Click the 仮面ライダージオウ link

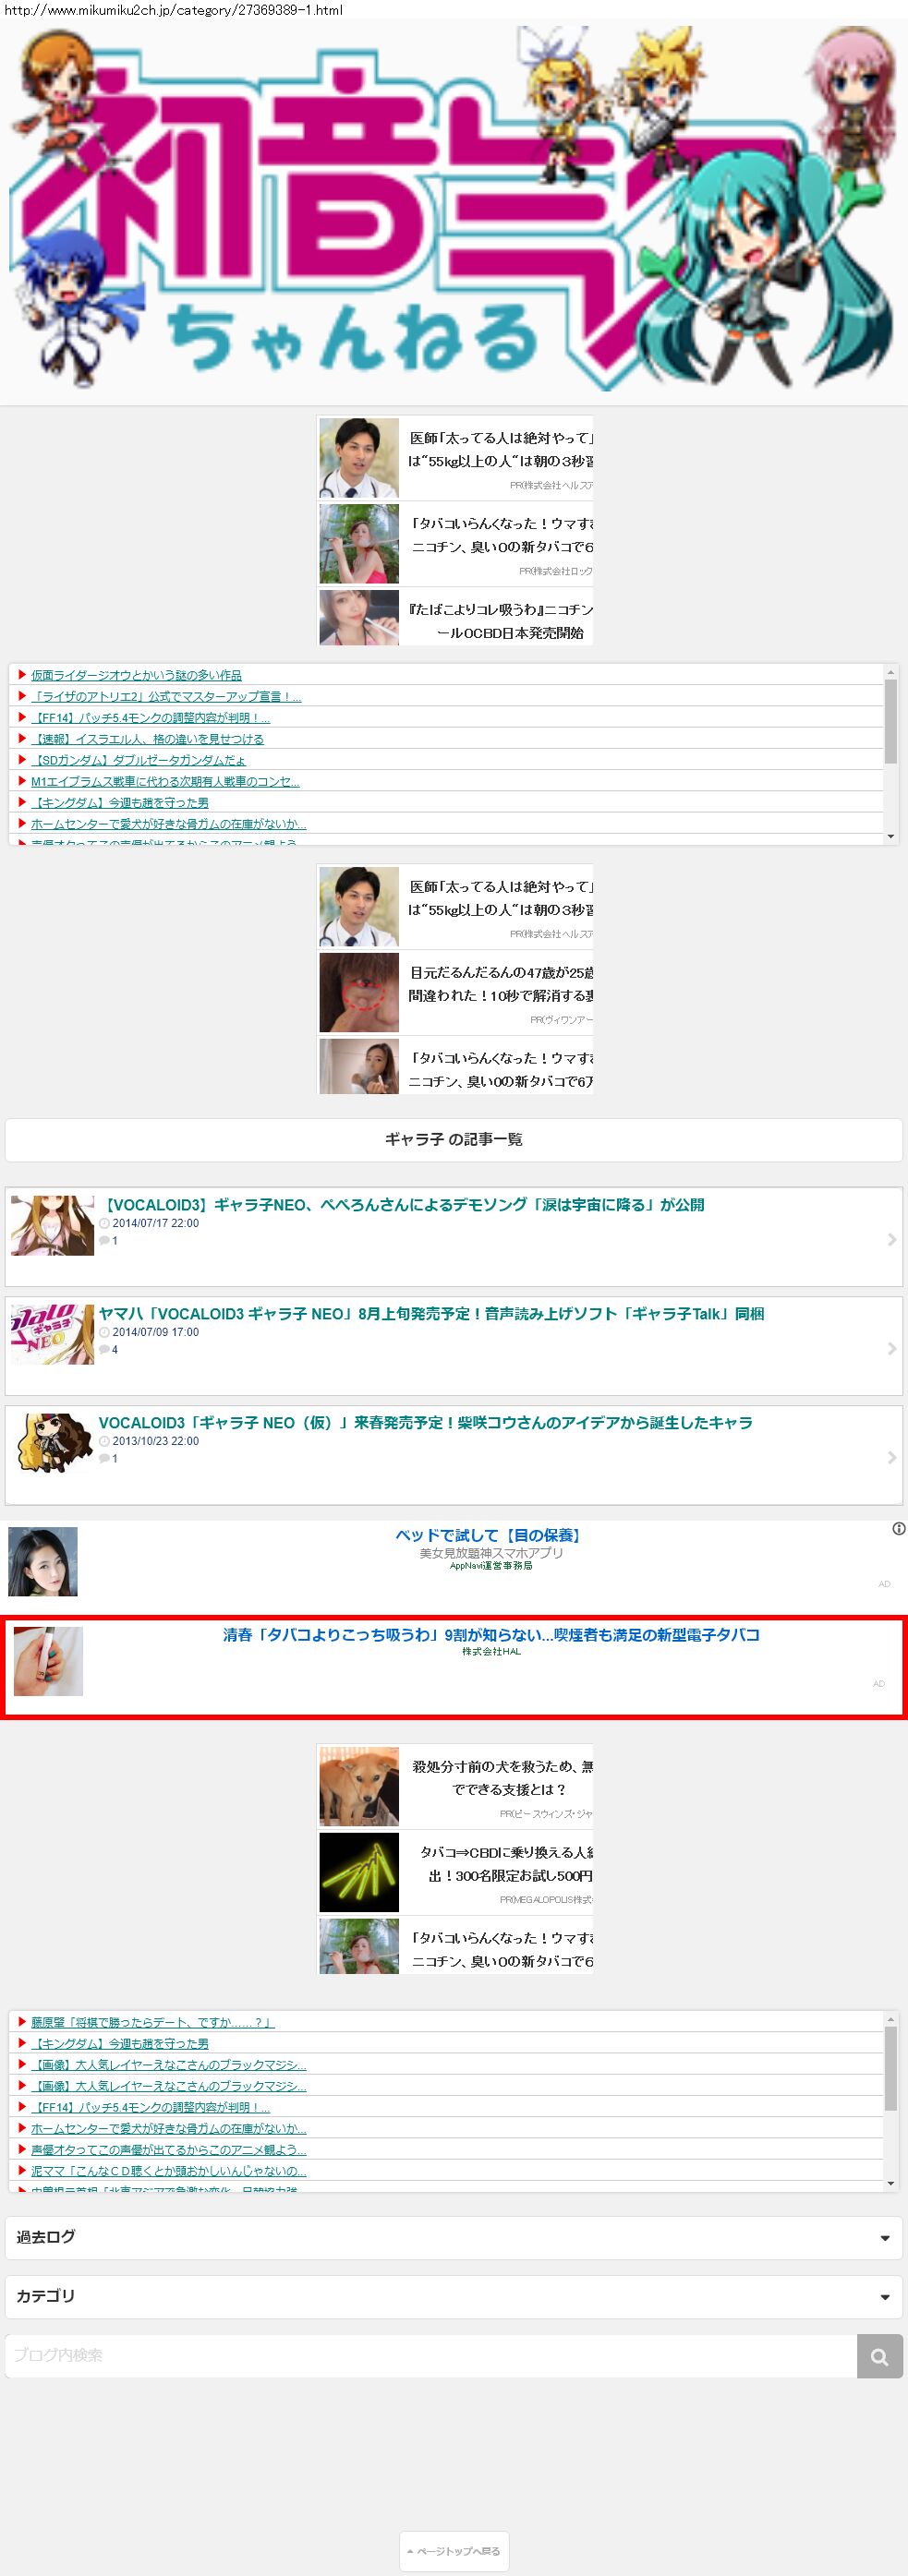pos(136,675)
